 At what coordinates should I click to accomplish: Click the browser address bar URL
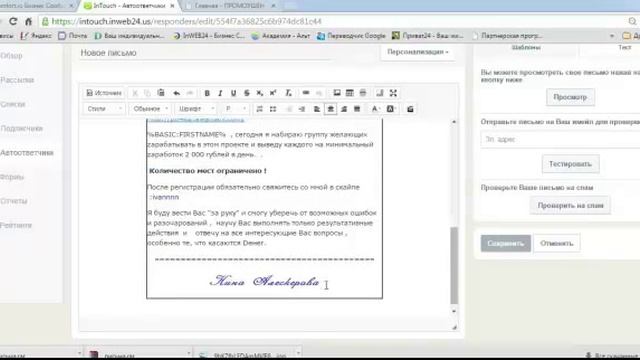point(187,21)
